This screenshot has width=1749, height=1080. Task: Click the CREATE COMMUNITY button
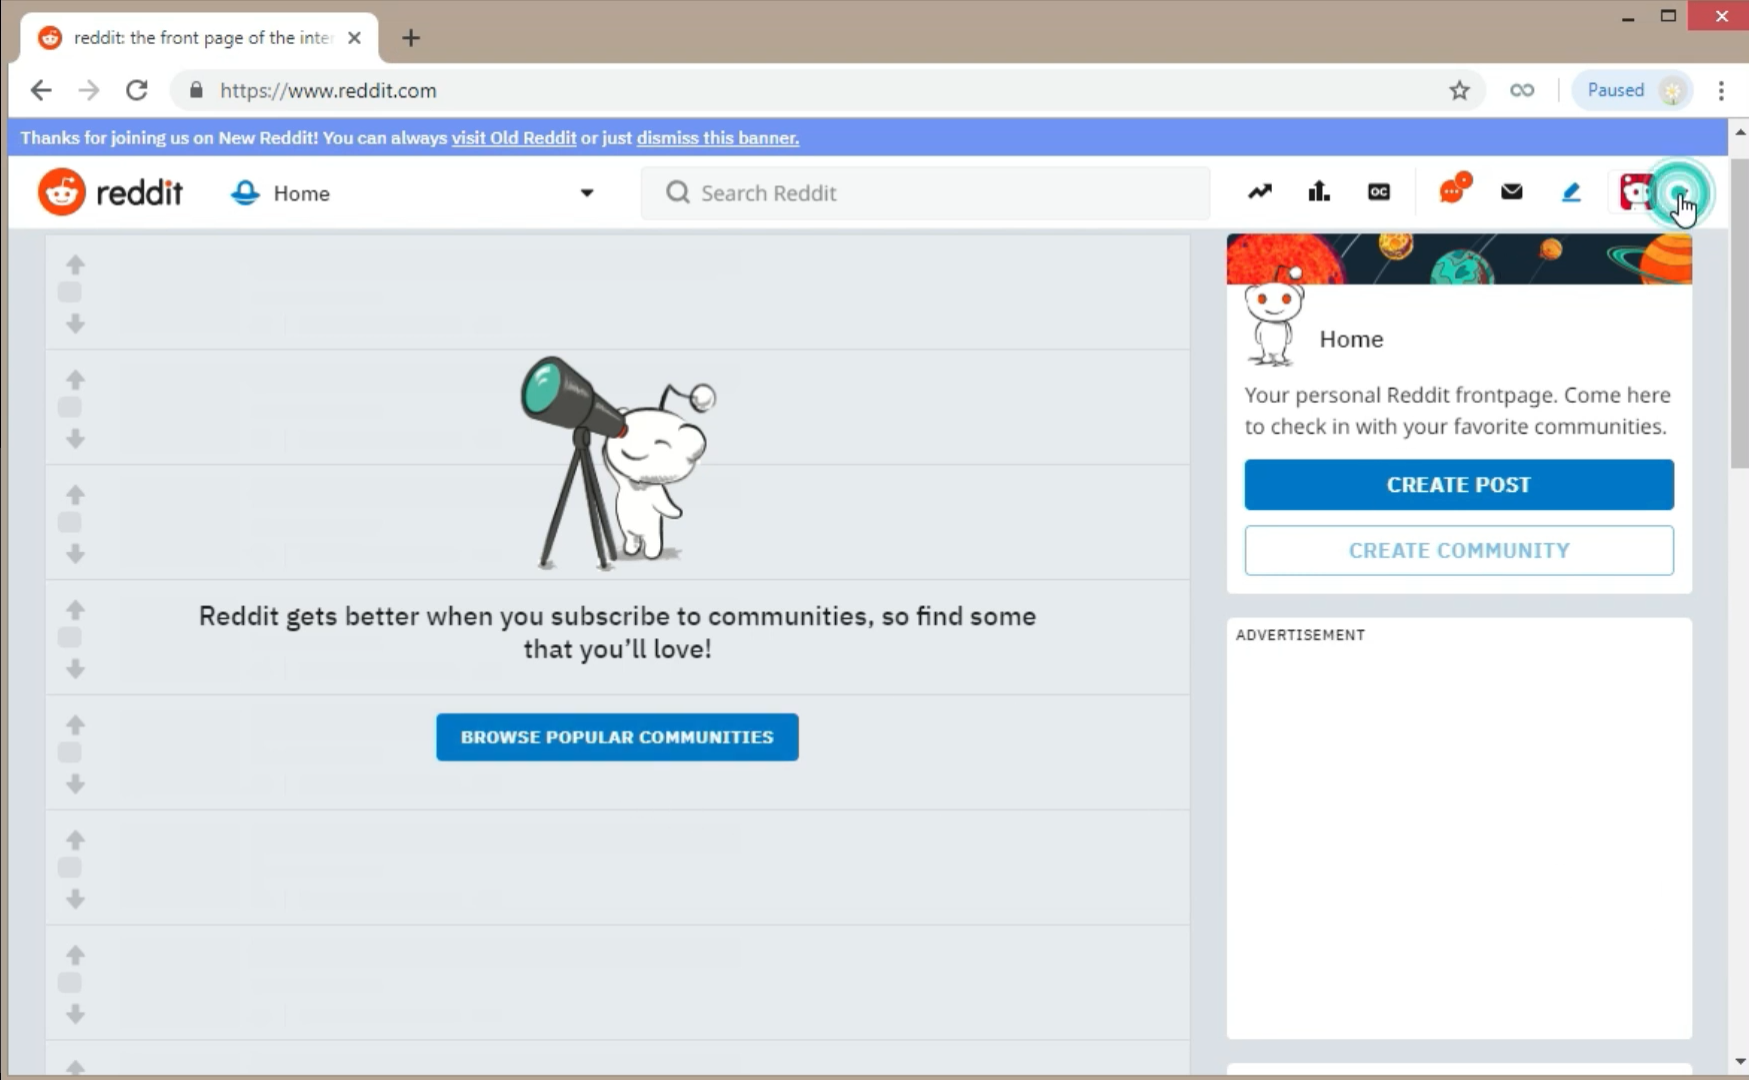click(x=1459, y=551)
